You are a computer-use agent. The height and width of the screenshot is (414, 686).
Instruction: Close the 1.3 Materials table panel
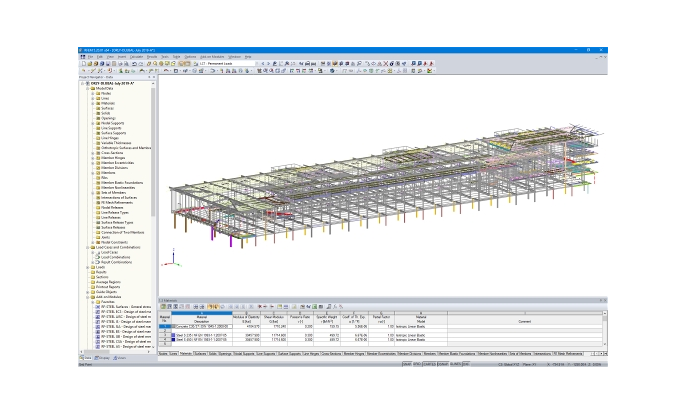pyautogui.click(x=605, y=300)
